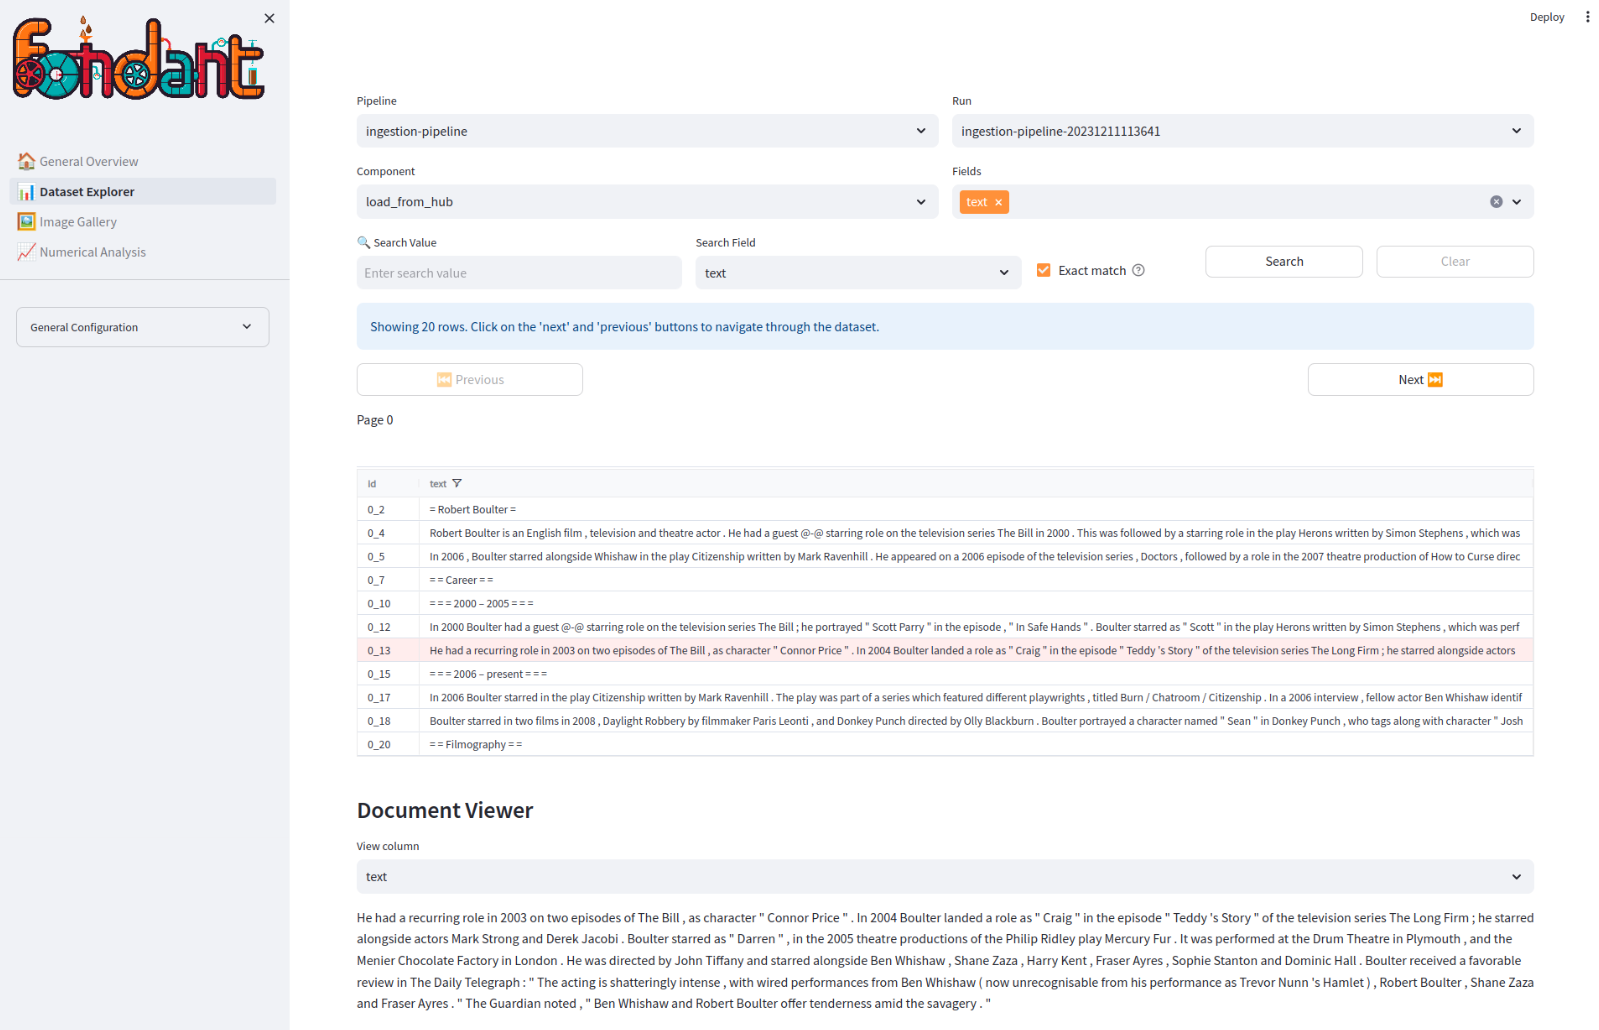Image resolution: width=1599 pixels, height=1030 pixels.
Task: Toggle the Exact match checkbox
Action: [x=1043, y=270]
